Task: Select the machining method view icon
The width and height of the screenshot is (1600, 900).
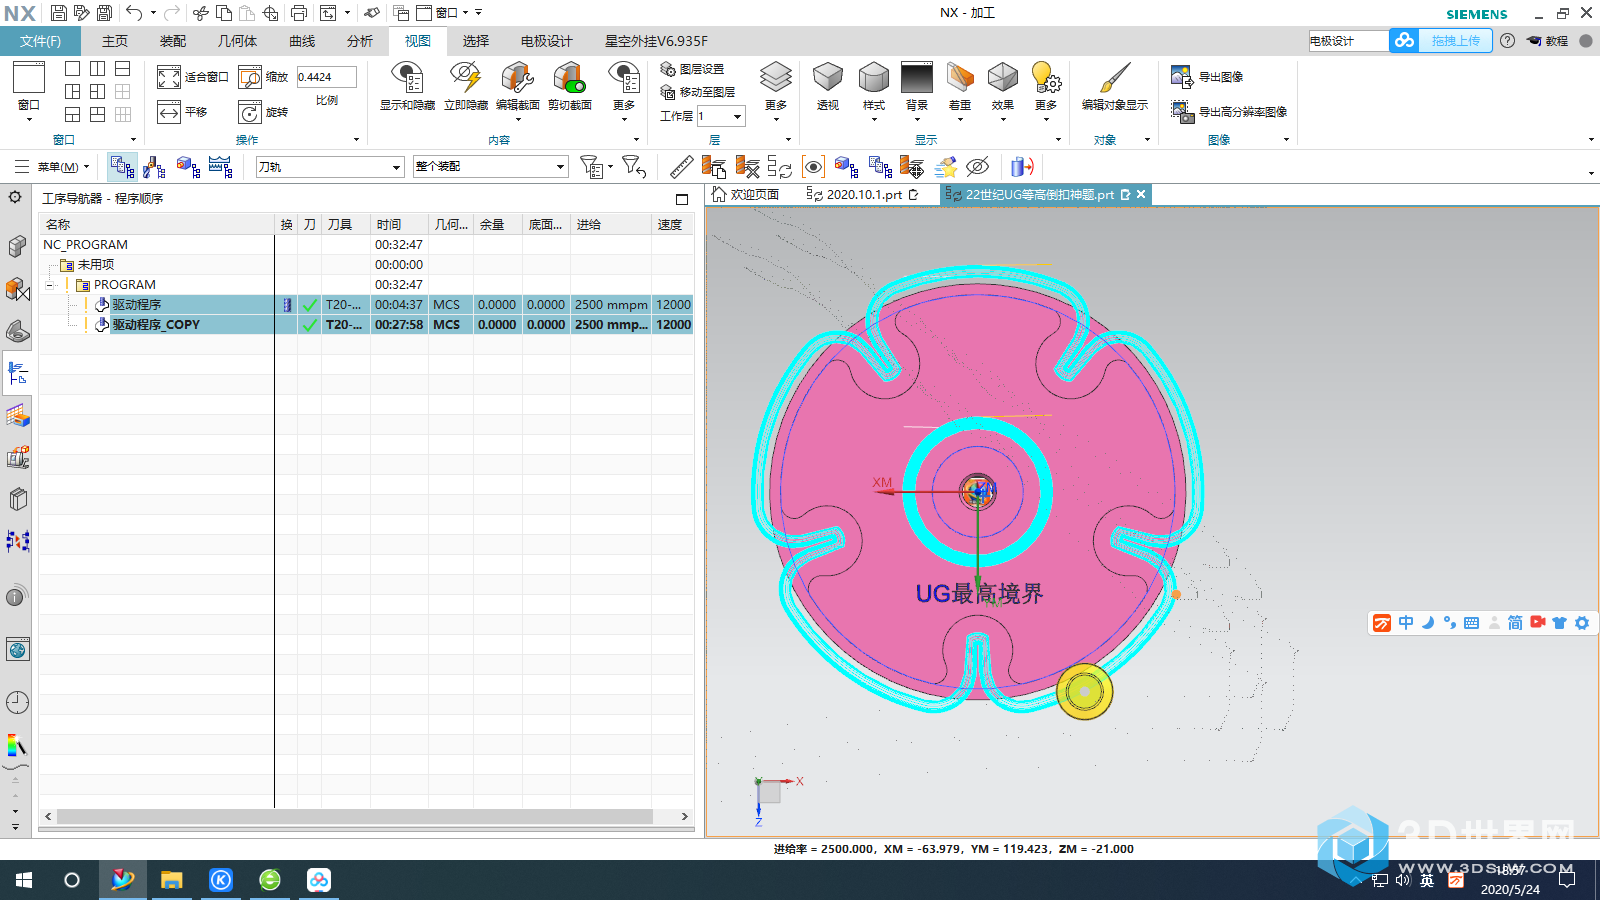Action: [220, 167]
